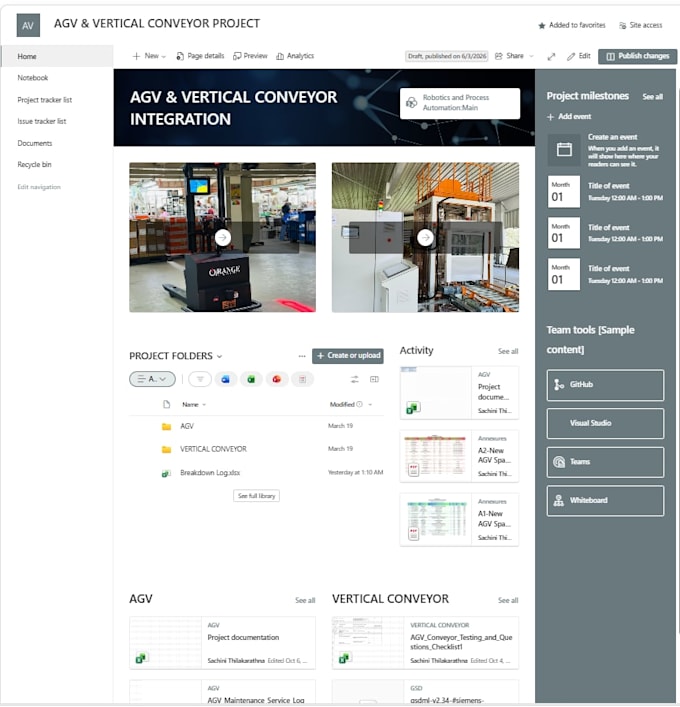Open Issue tracker list
Viewport: 680px width, 707px height.
(42, 121)
